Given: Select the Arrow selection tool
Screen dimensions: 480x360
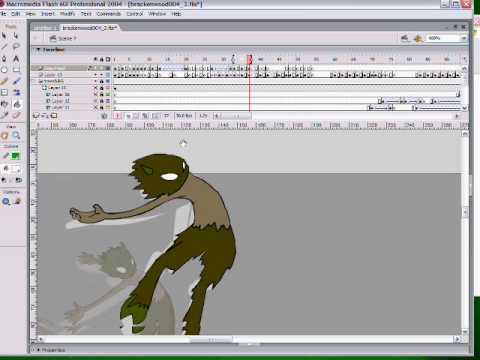Looking at the screenshot, I should coord(4,36).
